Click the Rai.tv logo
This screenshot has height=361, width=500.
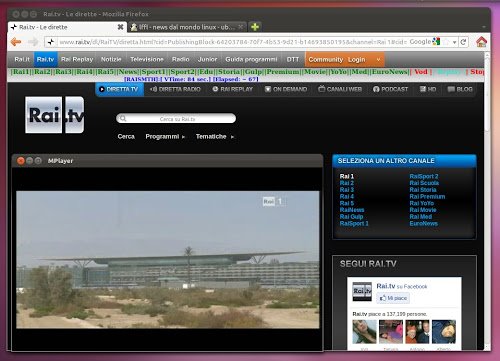pyautogui.click(x=55, y=115)
